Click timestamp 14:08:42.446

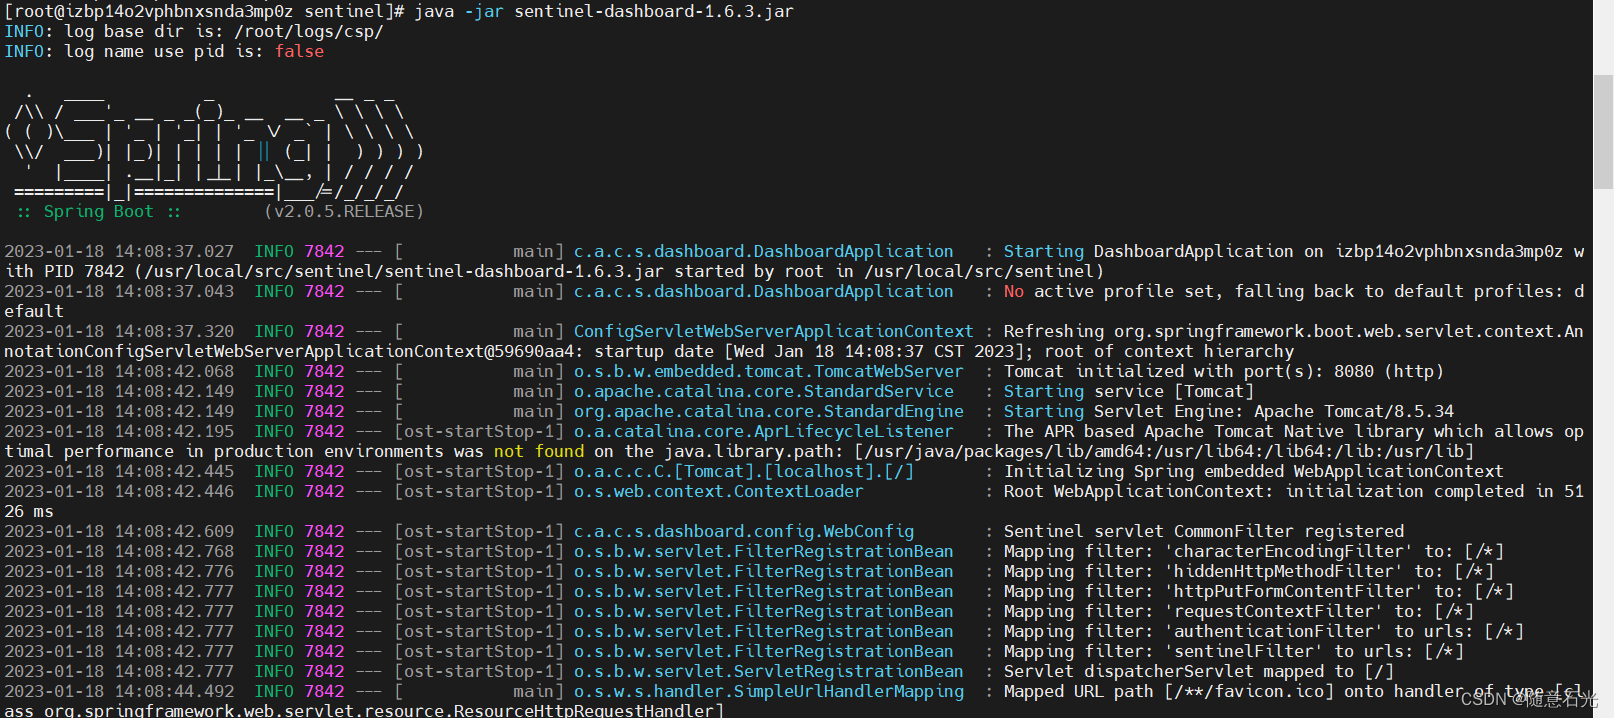pyautogui.click(x=174, y=491)
